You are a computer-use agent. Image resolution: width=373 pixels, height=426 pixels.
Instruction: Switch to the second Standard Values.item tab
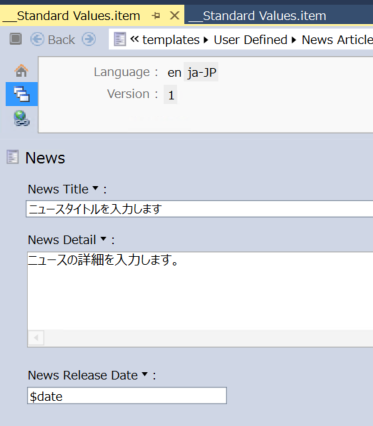tap(258, 16)
